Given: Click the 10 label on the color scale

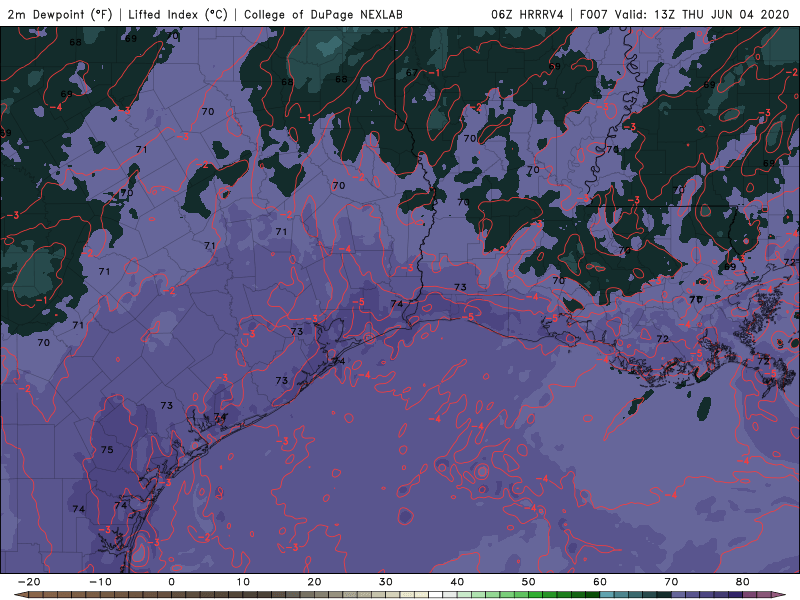Looking at the screenshot, I should (243, 582).
